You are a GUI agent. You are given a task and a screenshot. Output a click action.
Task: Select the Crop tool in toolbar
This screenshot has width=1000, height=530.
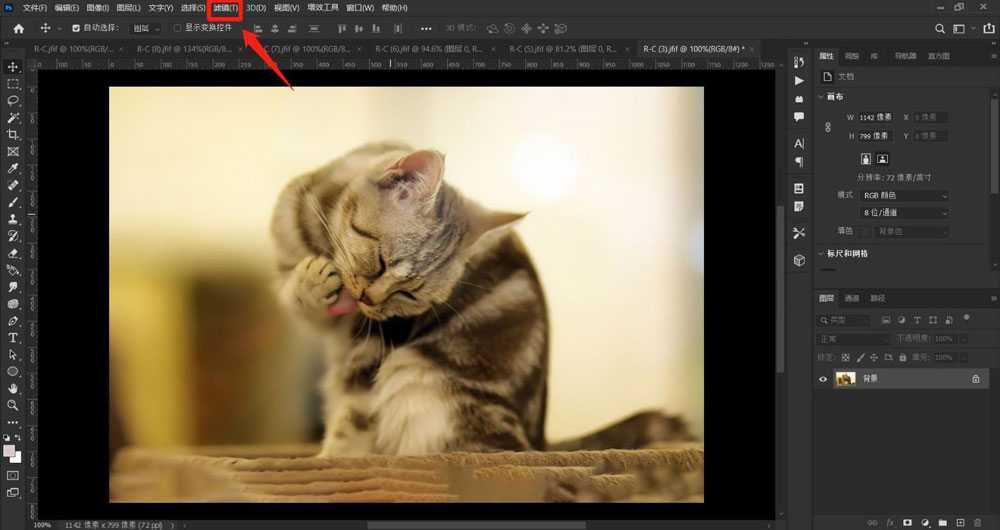(13, 134)
